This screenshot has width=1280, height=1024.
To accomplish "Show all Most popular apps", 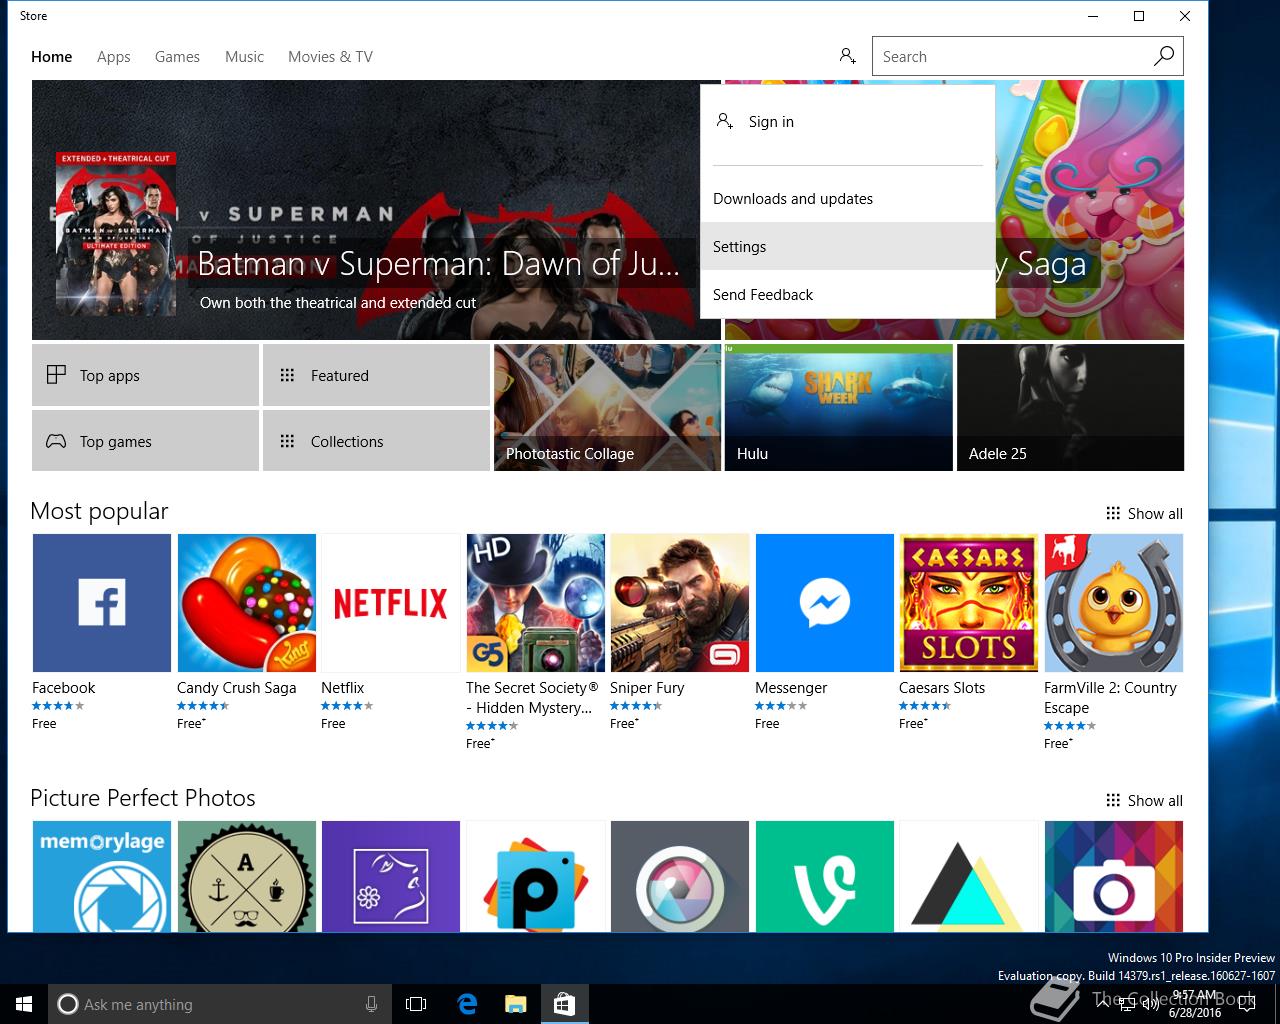I will 1144,513.
